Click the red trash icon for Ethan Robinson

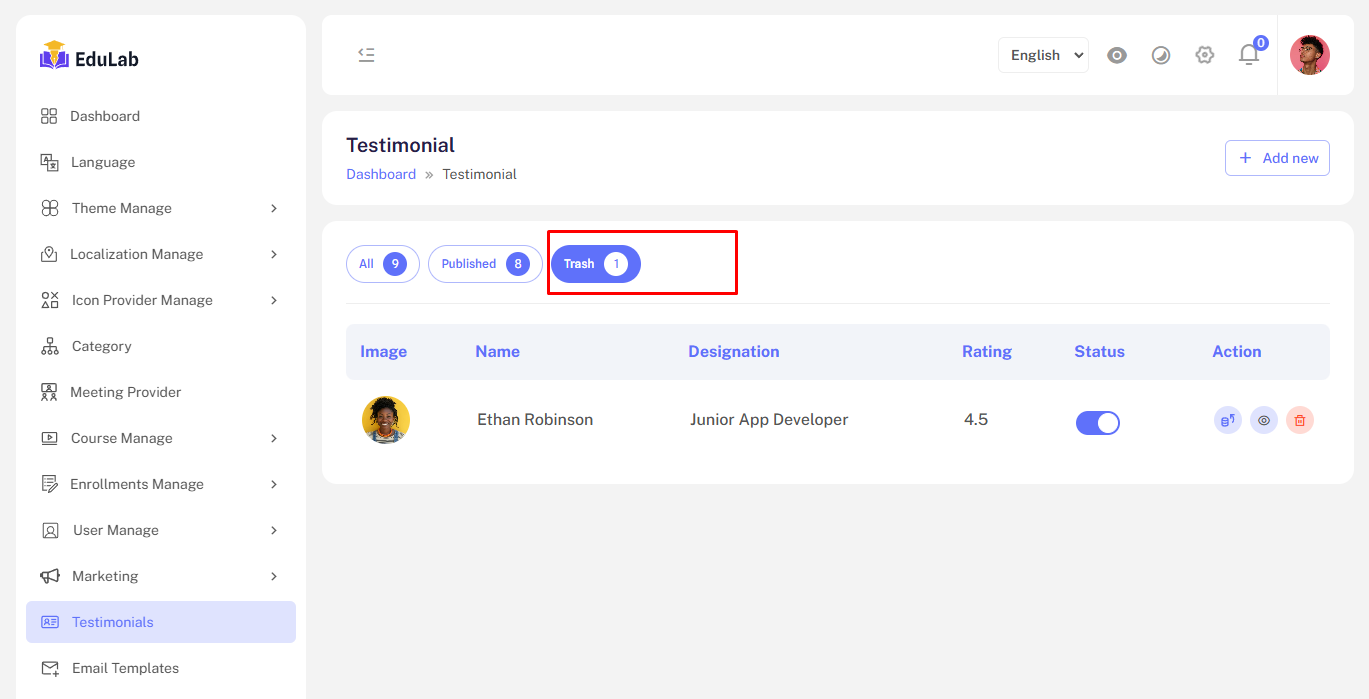click(x=1299, y=420)
